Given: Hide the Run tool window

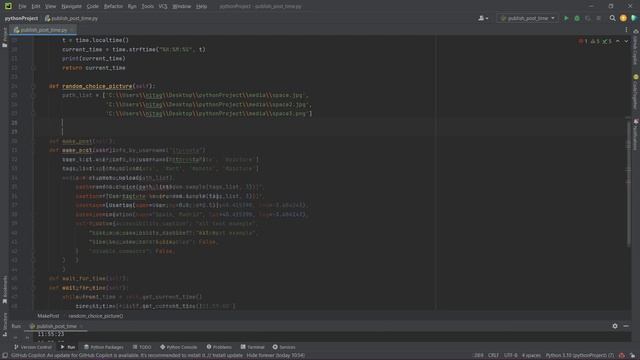Looking at the screenshot, I should pos(626,326).
